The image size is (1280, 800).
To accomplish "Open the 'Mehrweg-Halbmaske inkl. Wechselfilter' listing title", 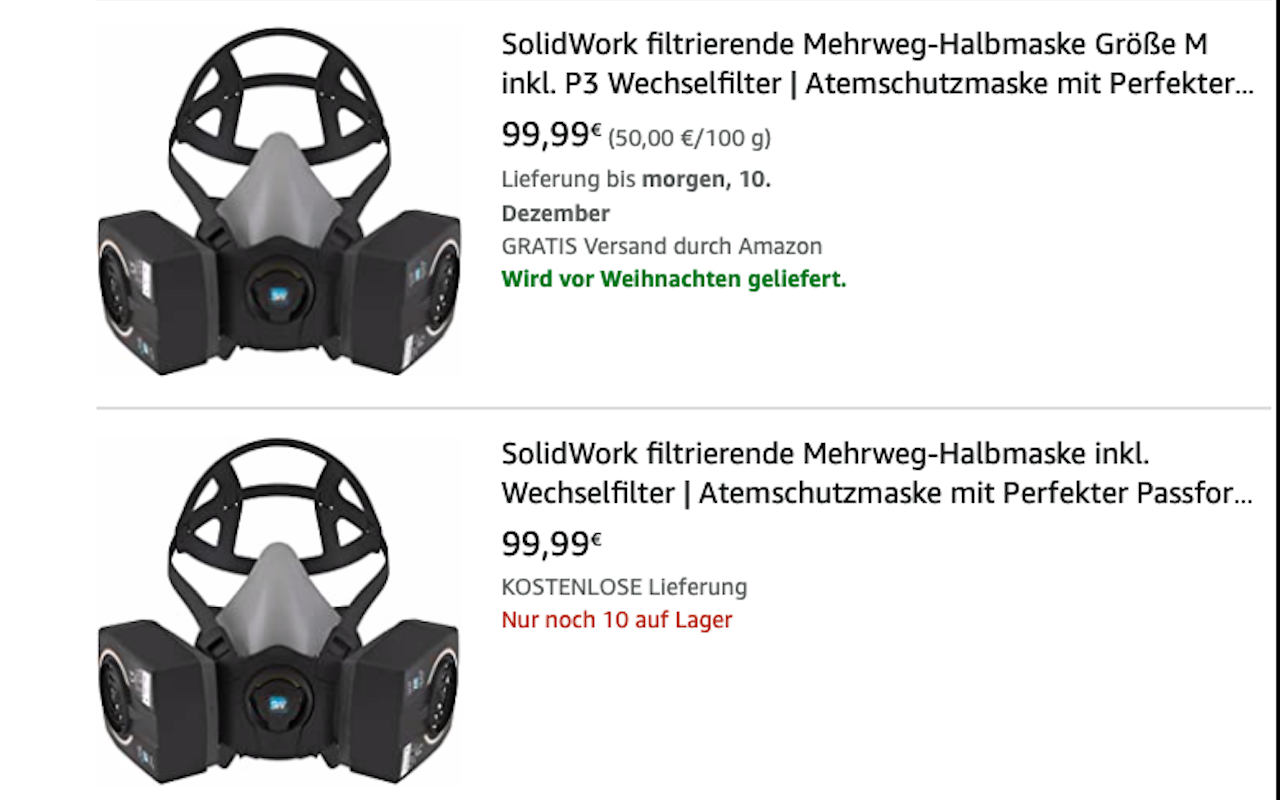I will [x=877, y=473].
